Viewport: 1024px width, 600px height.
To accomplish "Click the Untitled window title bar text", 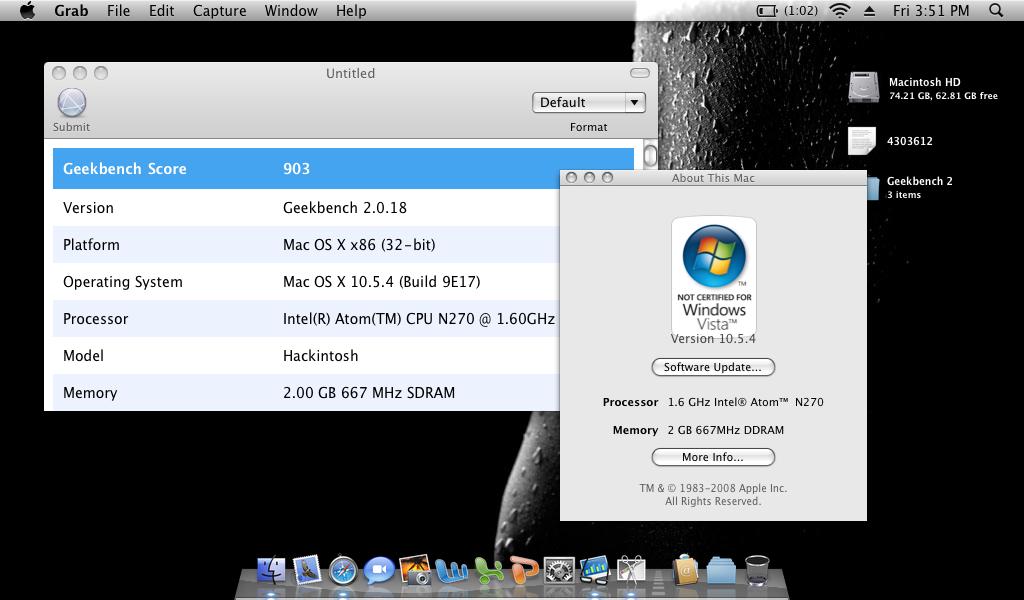I will (350, 73).
